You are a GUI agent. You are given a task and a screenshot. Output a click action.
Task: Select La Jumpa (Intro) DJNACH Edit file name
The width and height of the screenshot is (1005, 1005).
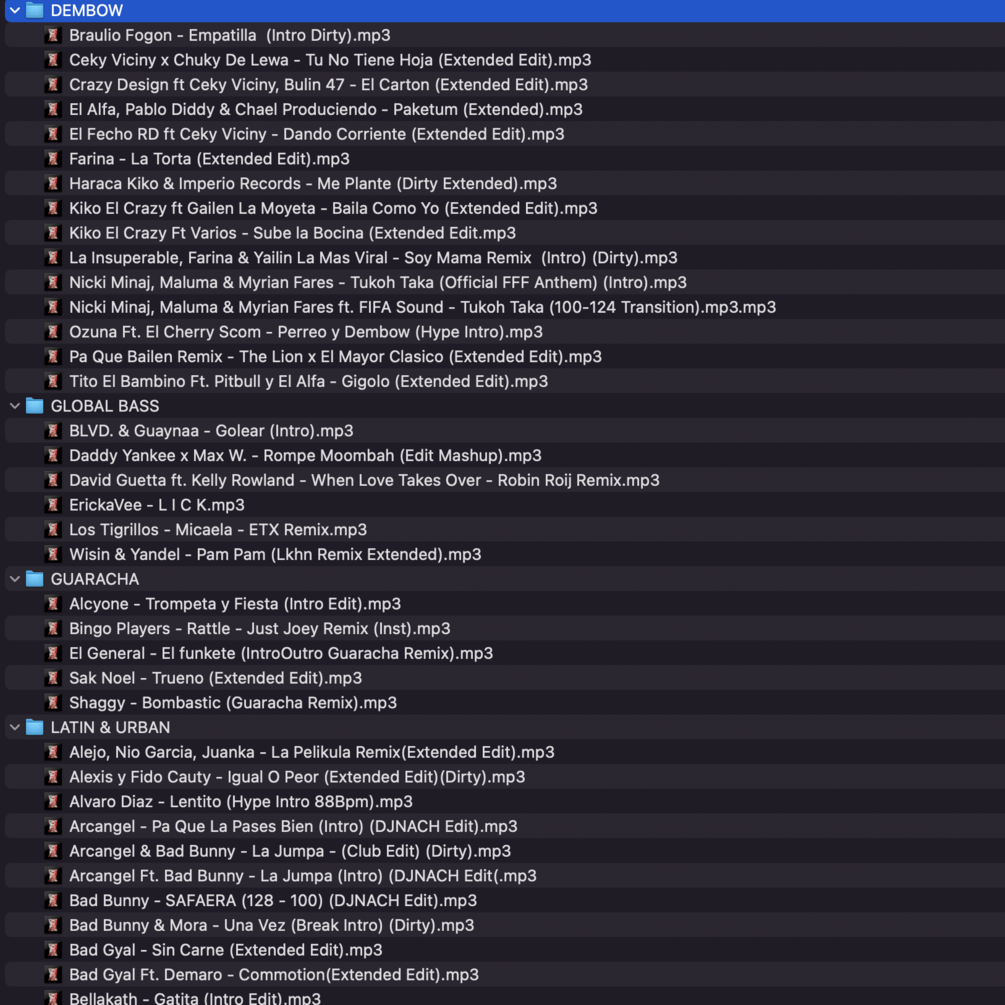[303, 876]
